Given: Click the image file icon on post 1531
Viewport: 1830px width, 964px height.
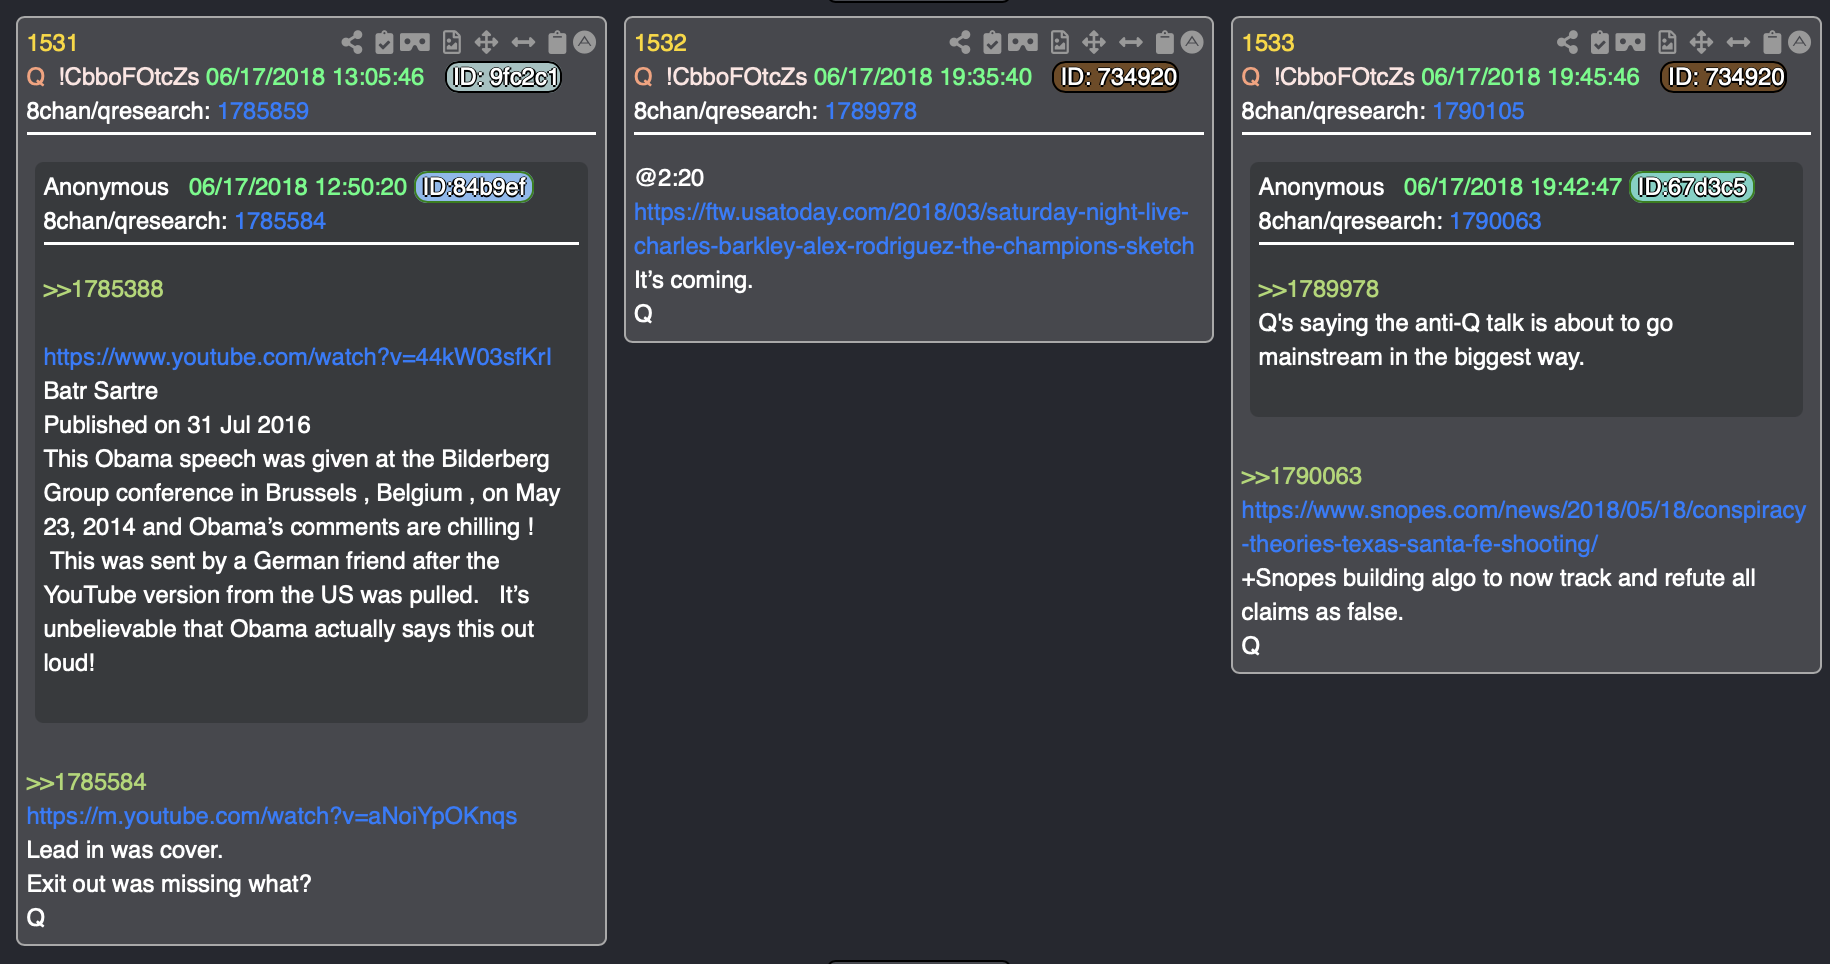Looking at the screenshot, I should pyautogui.click(x=452, y=42).
